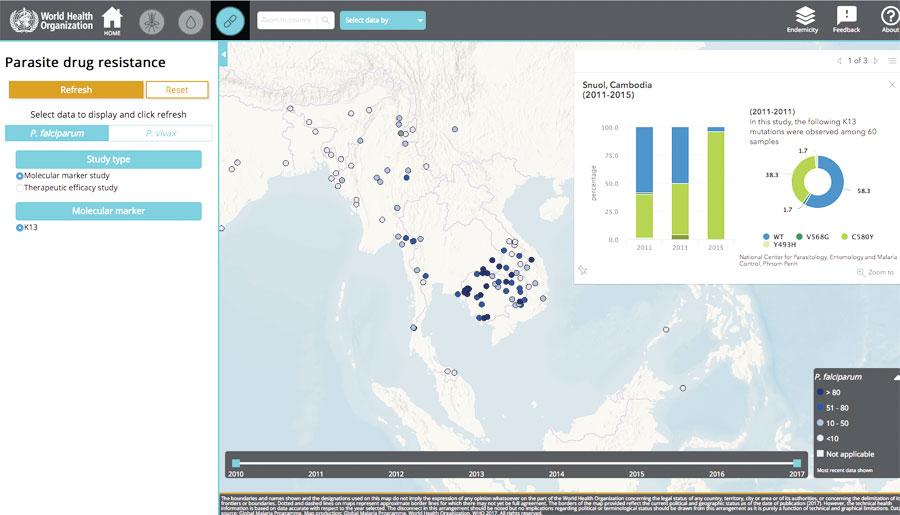Click Zoom to link in popup
Image resolution: width=900 pixels, height=515 pixels.
875,272
